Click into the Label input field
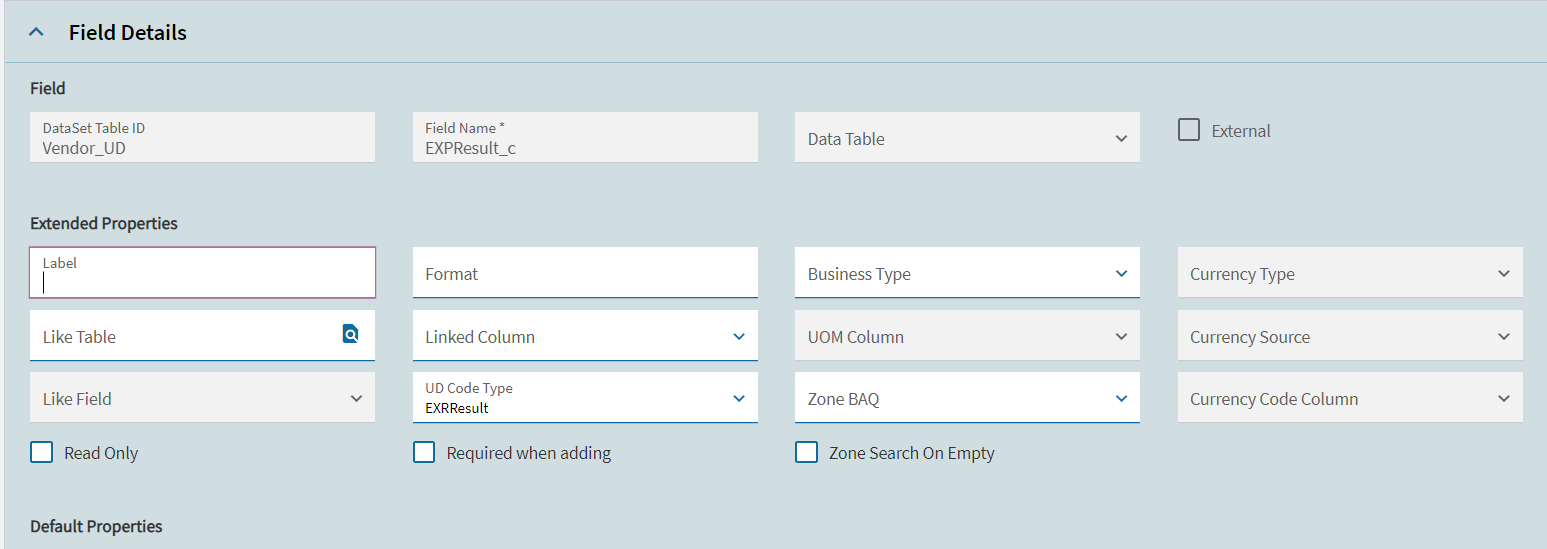Viewport: 1547px width, 549px height. tap(202, 273)
